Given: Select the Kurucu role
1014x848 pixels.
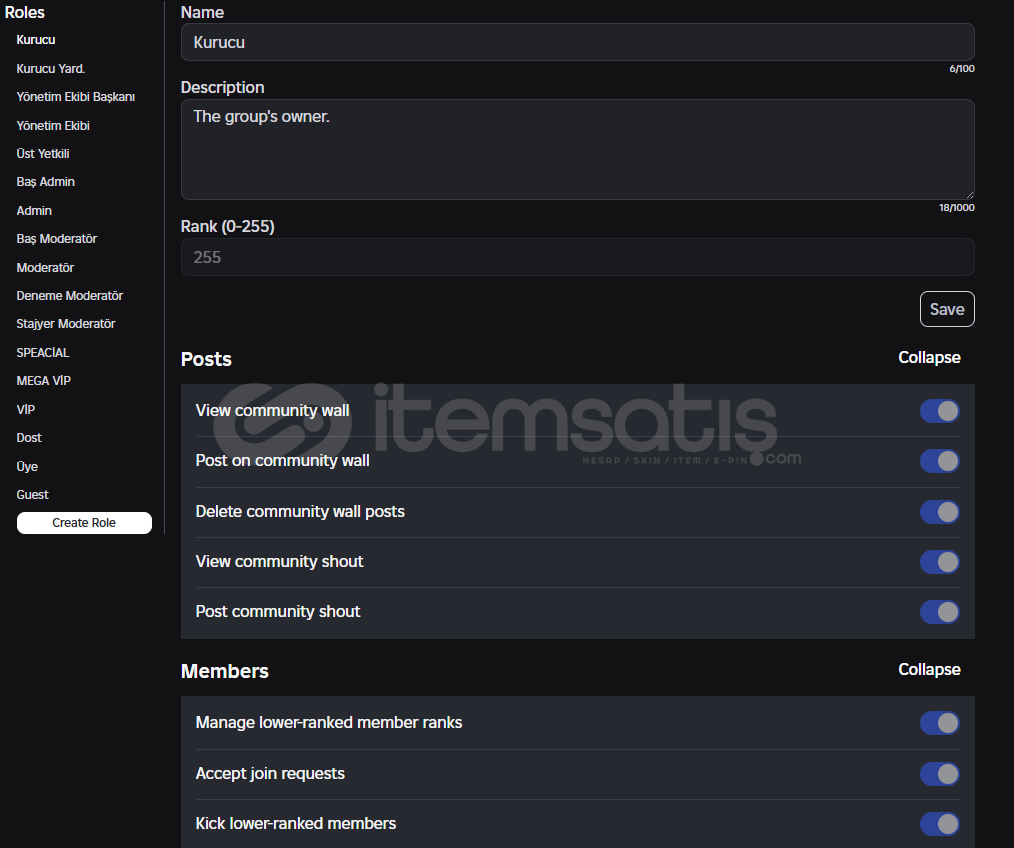Looking at the screenshot, I should click(x=36, y=40).
